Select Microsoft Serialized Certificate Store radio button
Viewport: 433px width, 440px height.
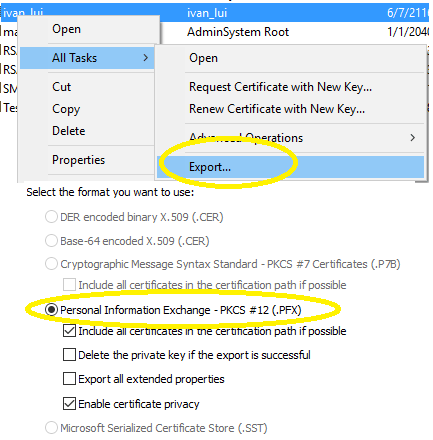51,428
